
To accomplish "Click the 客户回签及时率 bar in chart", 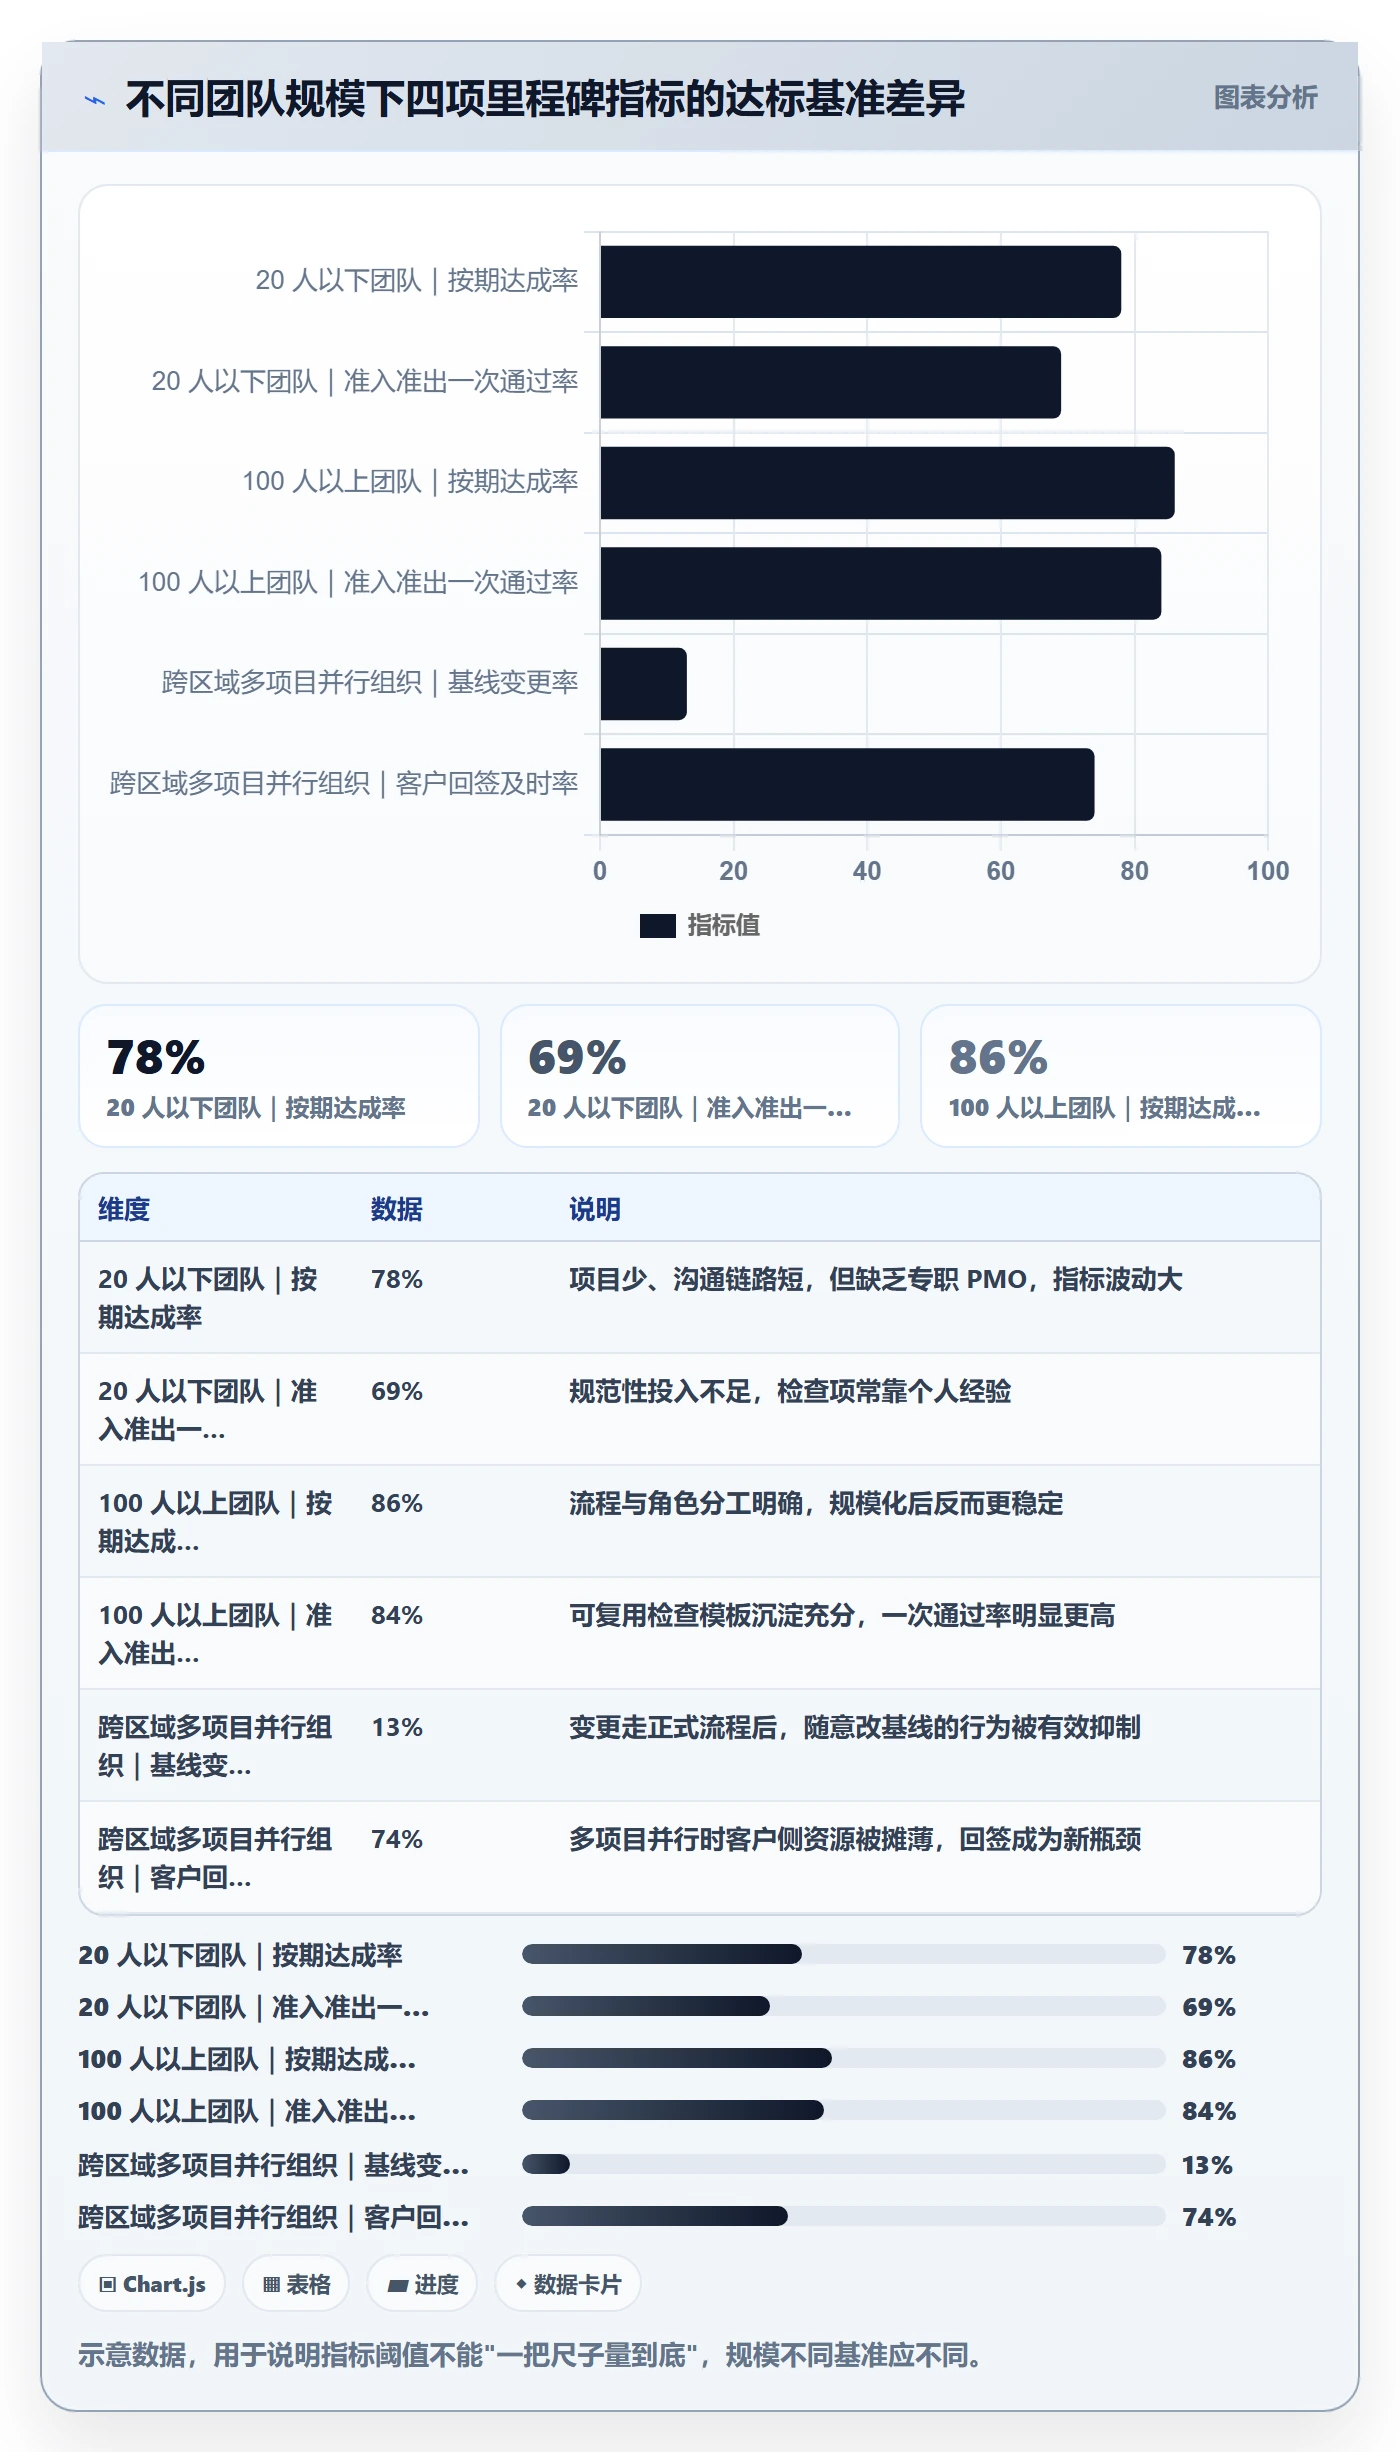I will point(847,785).
